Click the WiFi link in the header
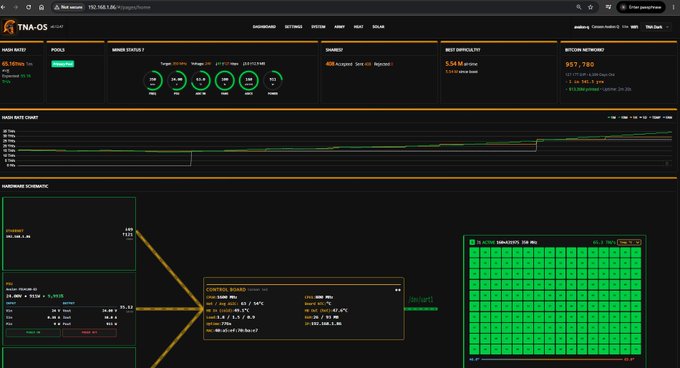The image size is (680, 368). tap(634, 27)
